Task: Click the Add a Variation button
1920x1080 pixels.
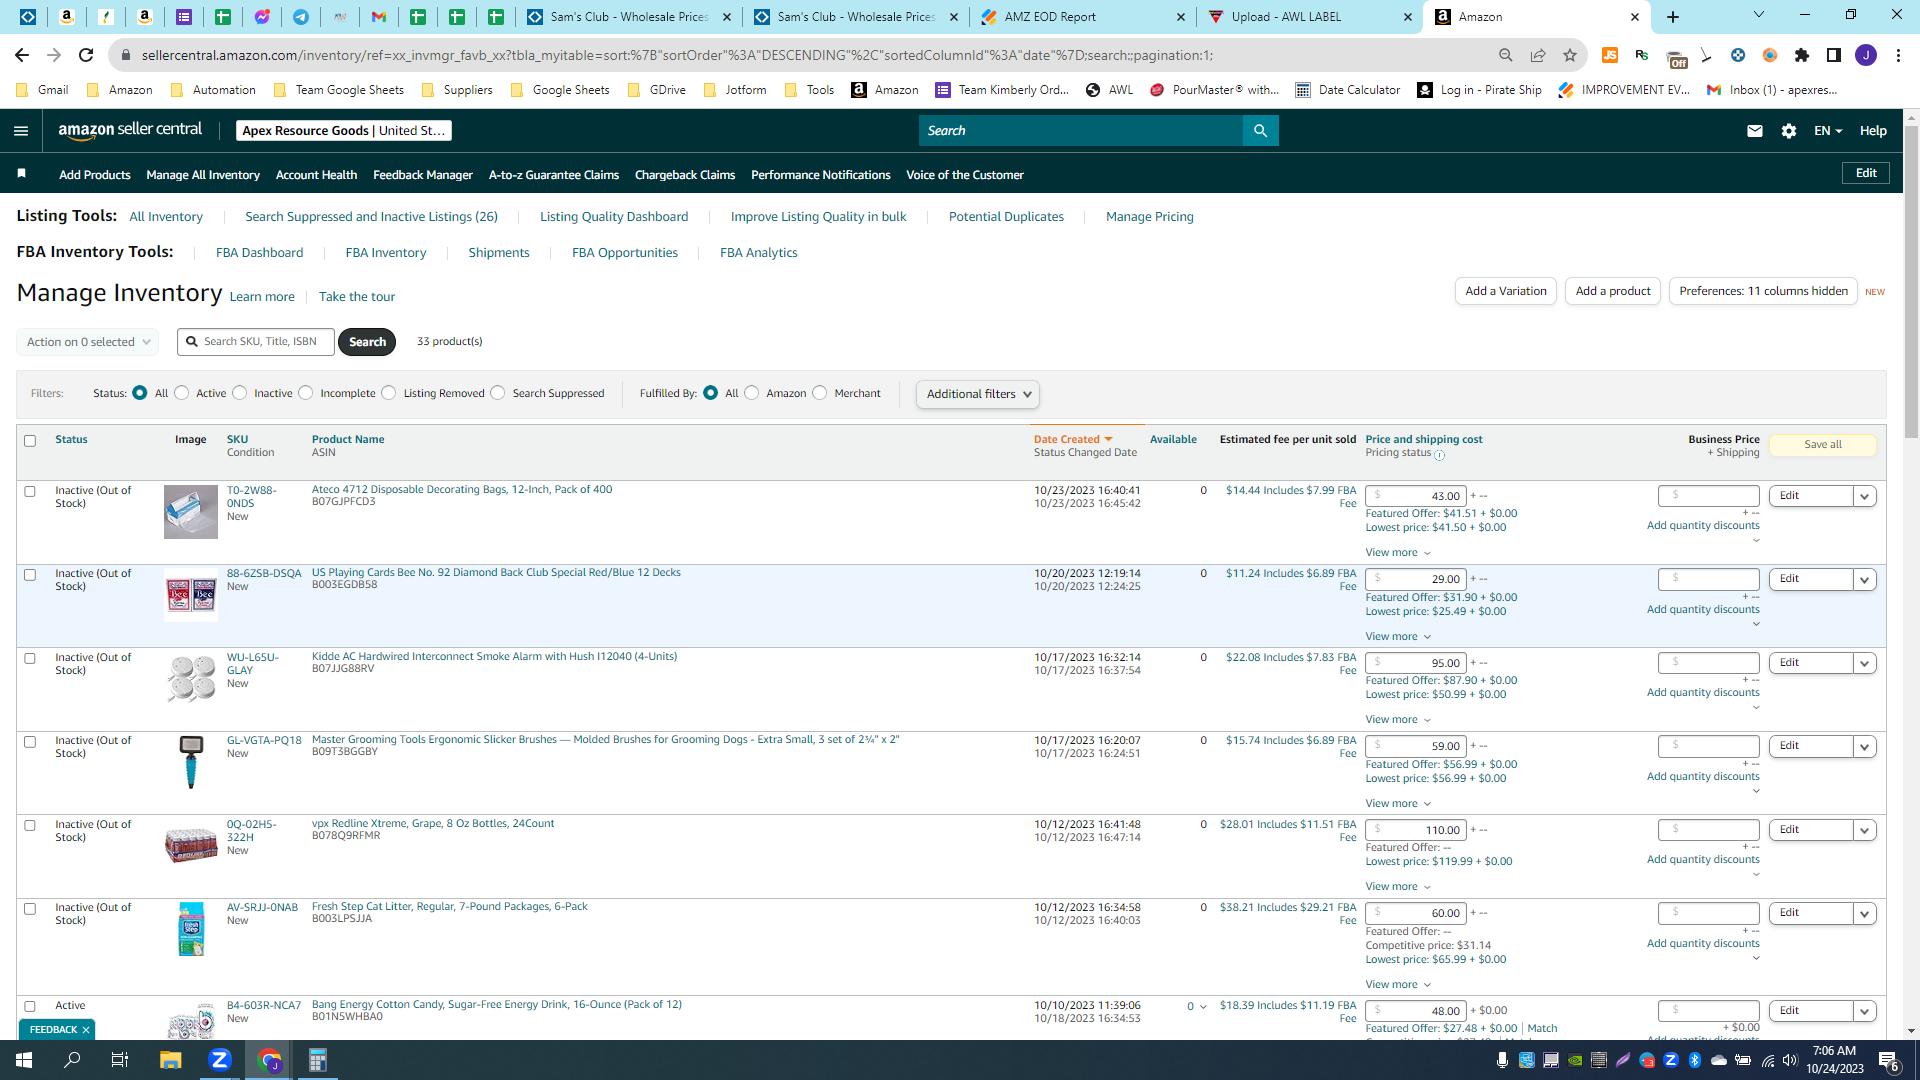Action: click(1506, 291)
